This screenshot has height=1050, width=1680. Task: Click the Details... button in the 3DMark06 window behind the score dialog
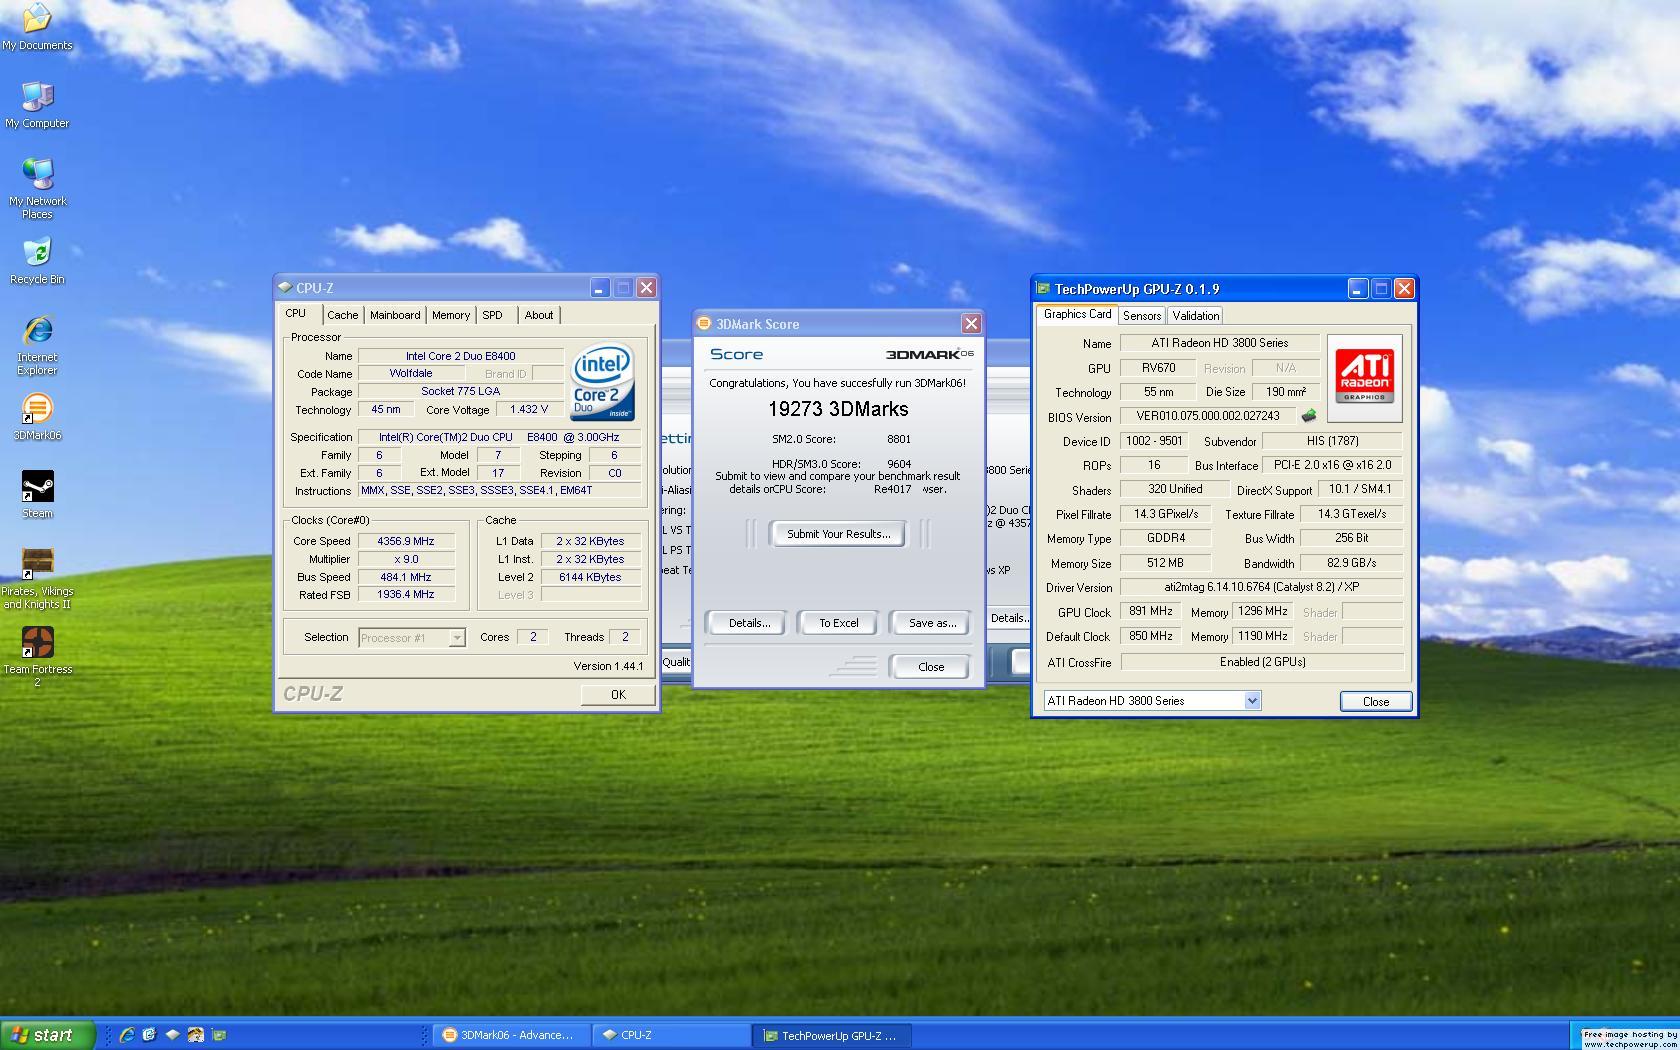[1009, 618]
